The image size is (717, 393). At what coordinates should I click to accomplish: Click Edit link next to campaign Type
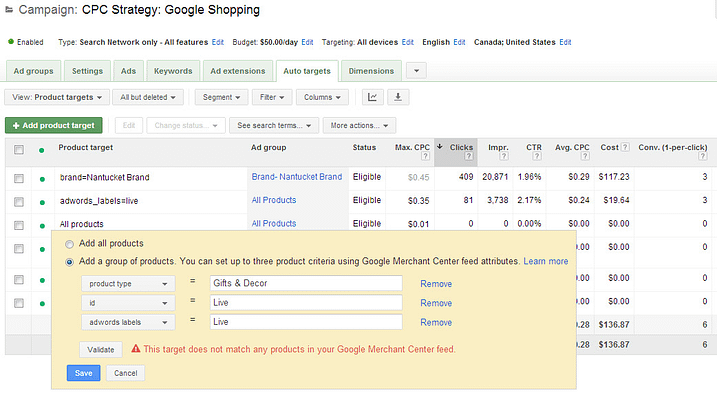pos(218,42)
